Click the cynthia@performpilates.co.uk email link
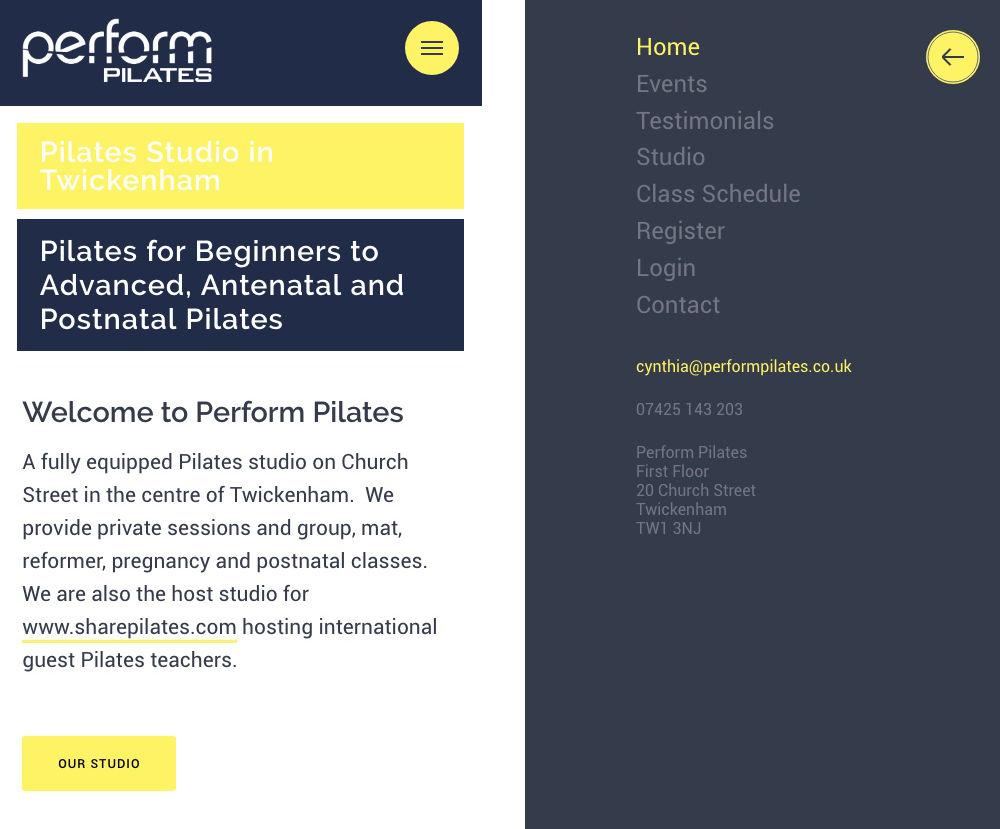 coord(744,367)
